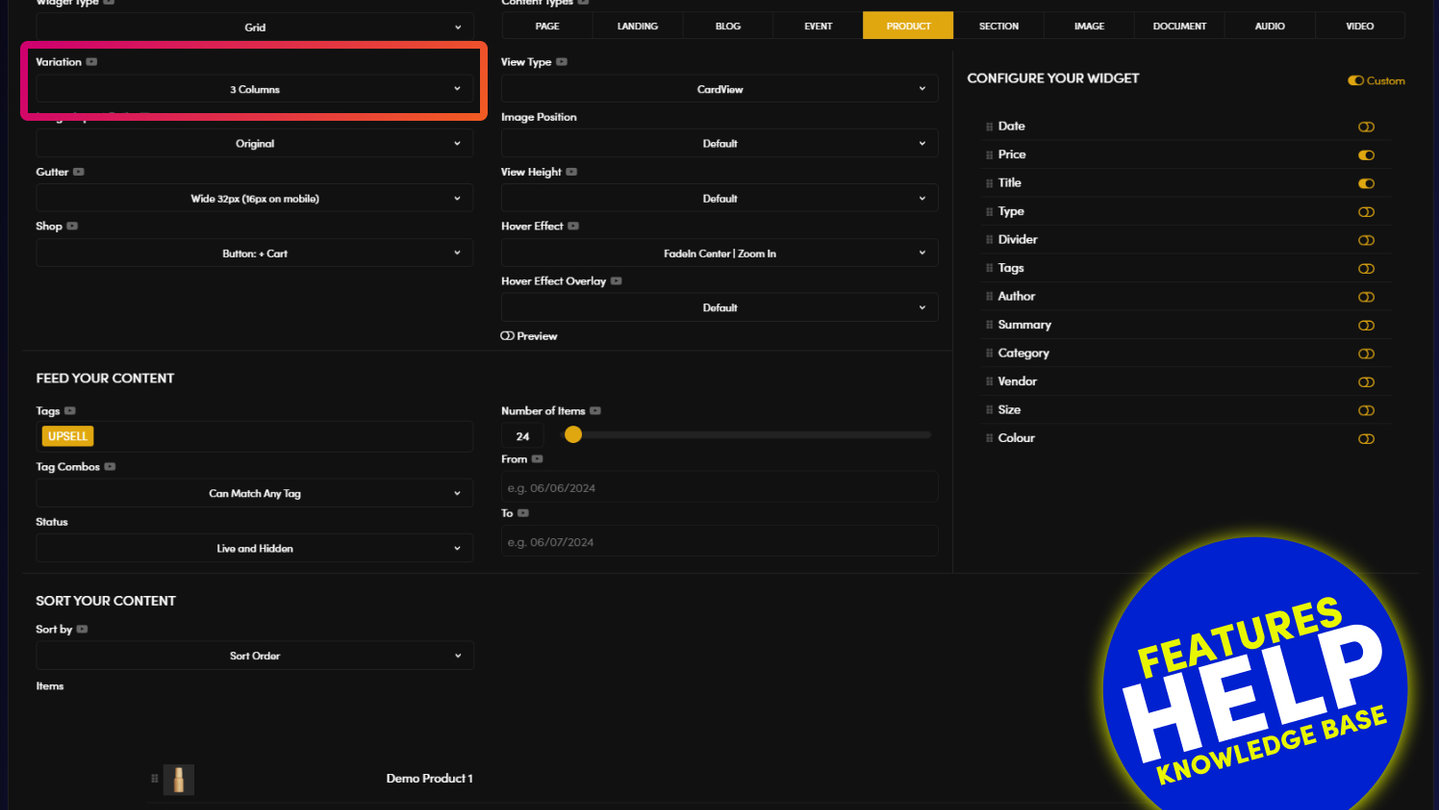
Task: Click the drag handle next to Demo Product 1
Action: [x=154, y=778]
